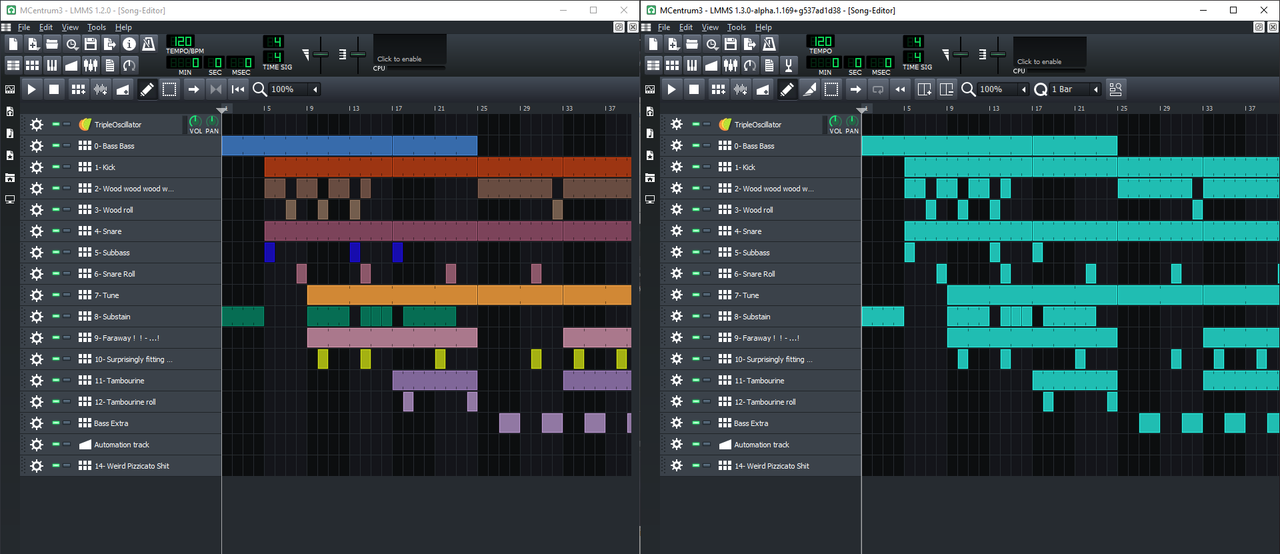The image size is (1280, 554).
Task: Mute 4- Snare track in LMMS 1.2.0
Action: click(56, 231)
